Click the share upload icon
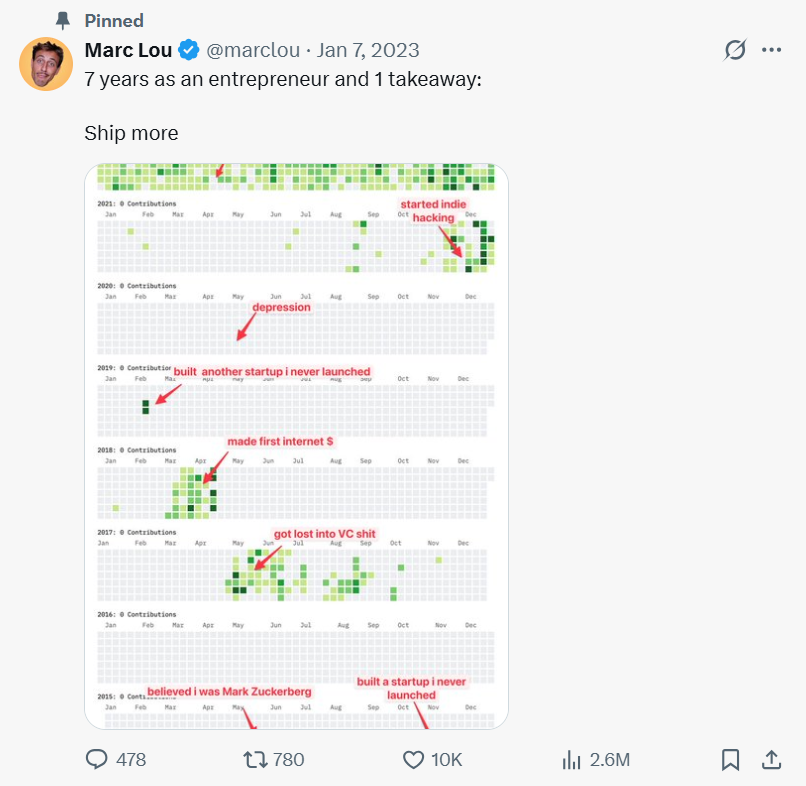This screenshot has width=806, height=786. pos(771,760)
